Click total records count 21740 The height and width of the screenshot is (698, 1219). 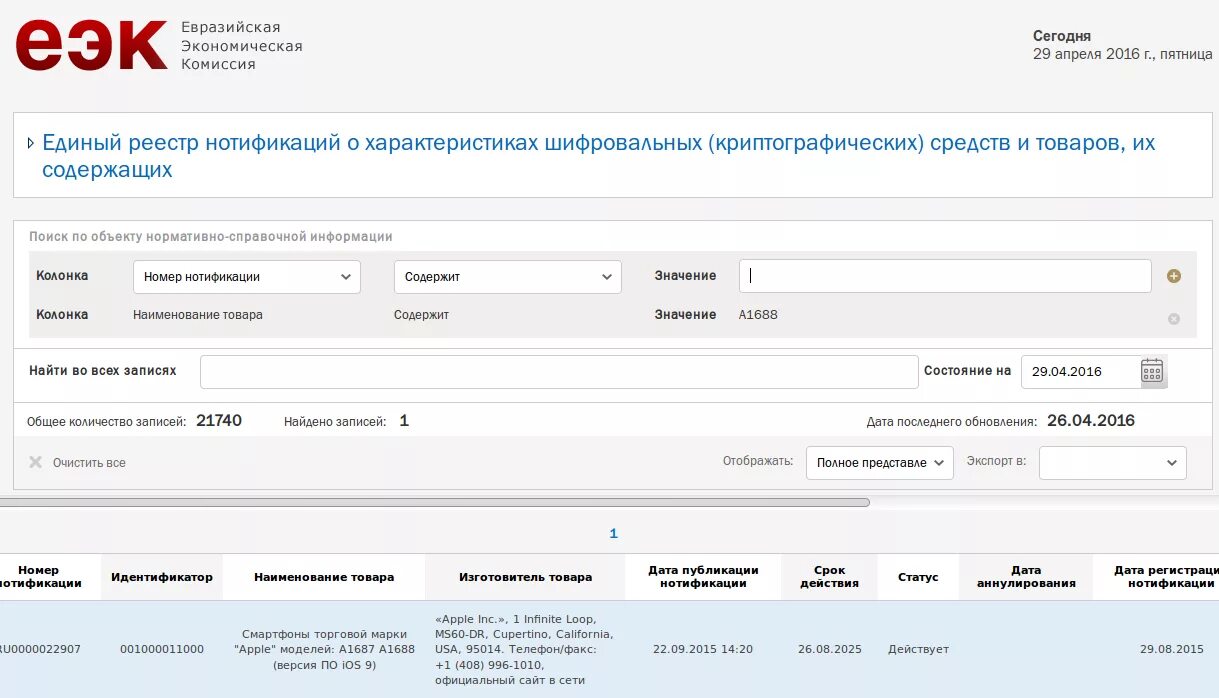(x=219, y=421)
